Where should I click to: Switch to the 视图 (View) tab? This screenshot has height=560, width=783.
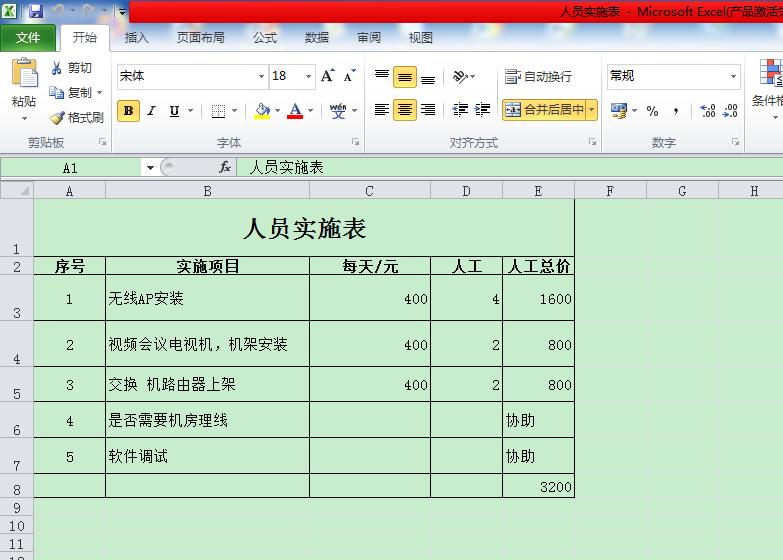pos(420,38)
